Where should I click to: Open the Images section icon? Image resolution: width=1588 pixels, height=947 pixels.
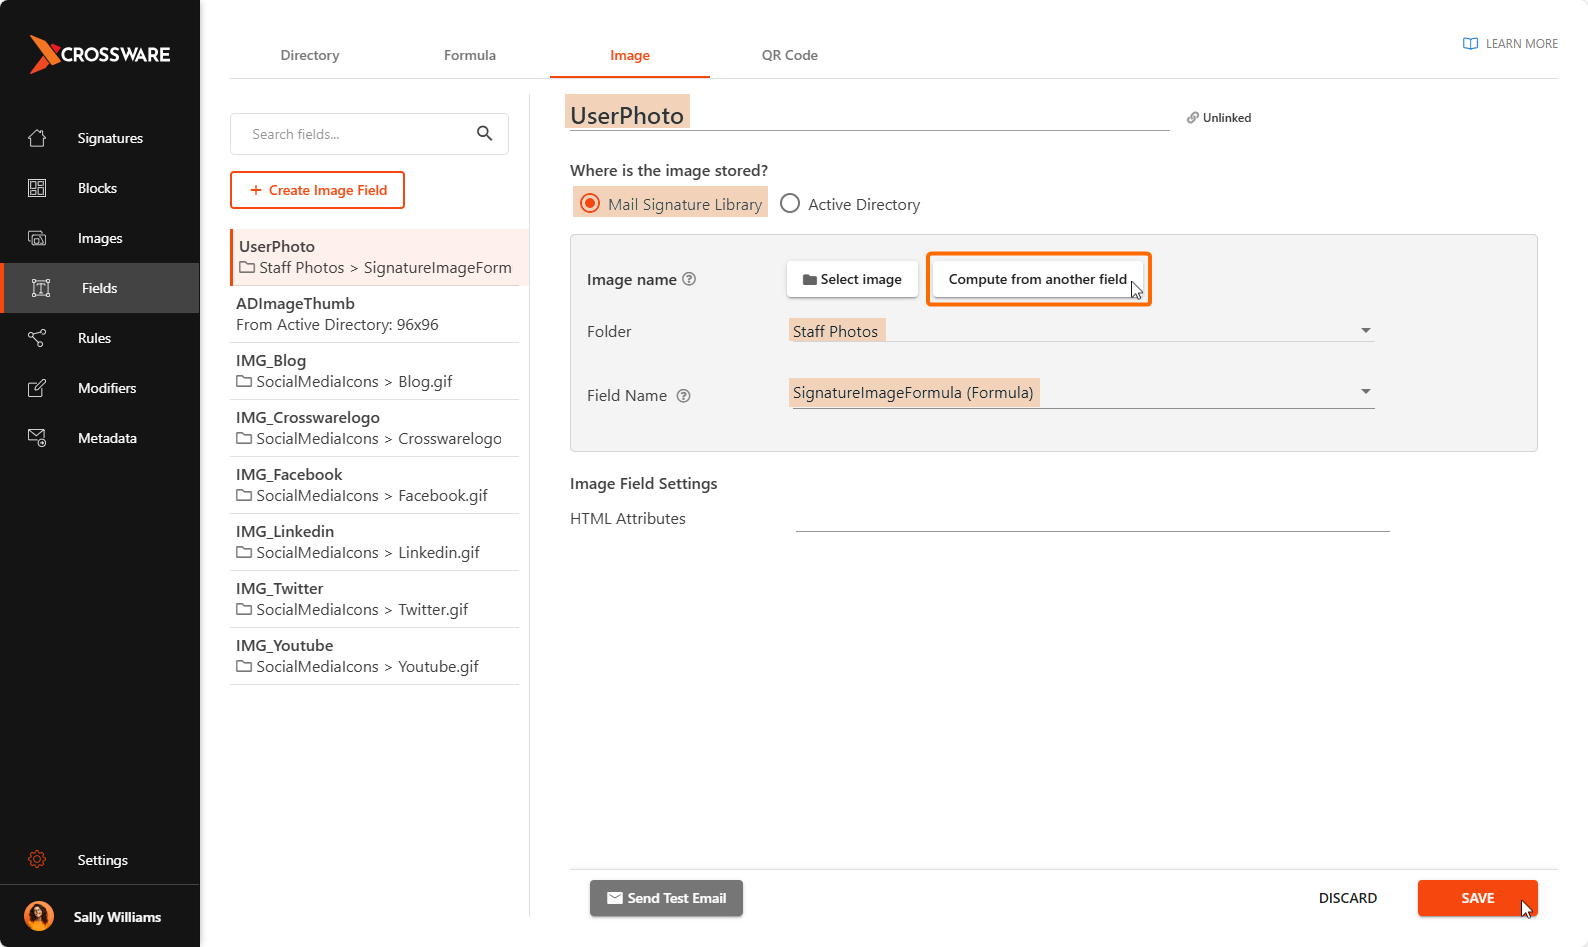(x=37, y=238)
